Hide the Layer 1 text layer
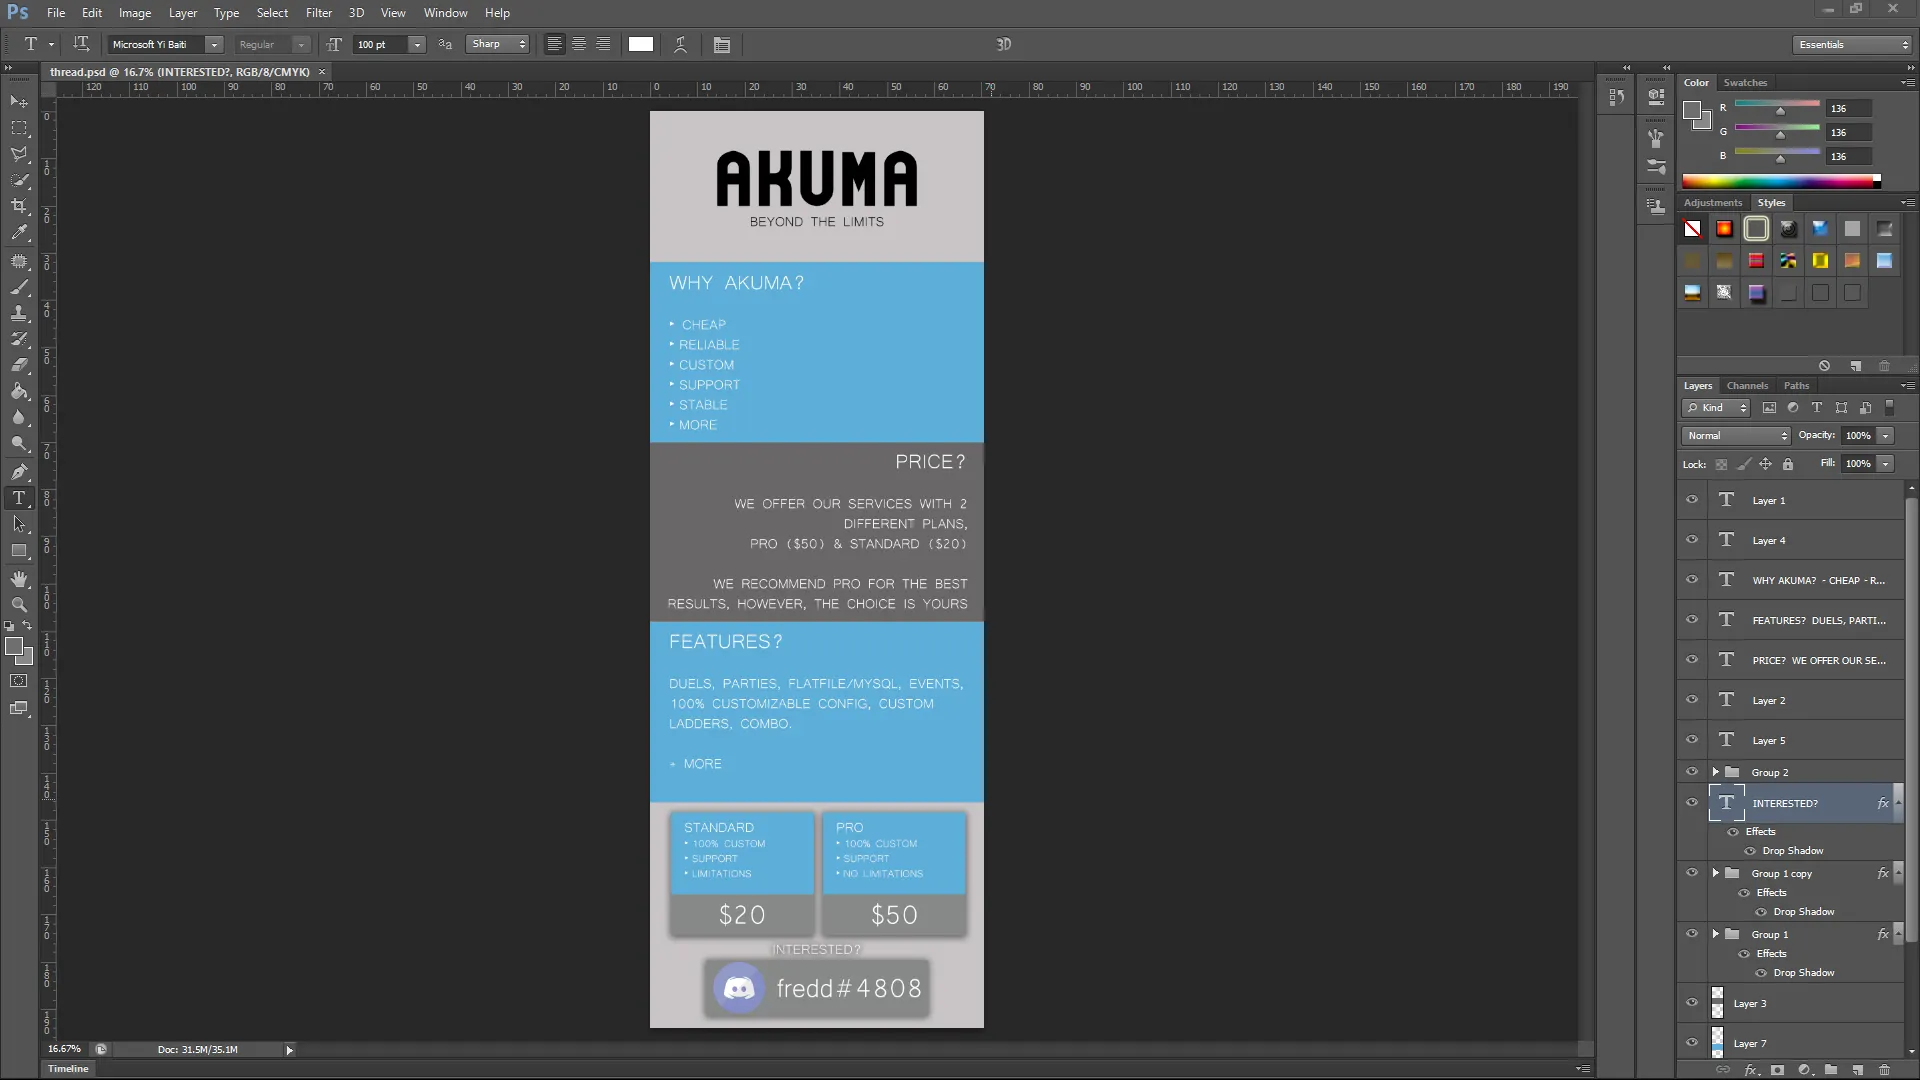Viewport: 1920px width, 1080px height. [1692, 500]
